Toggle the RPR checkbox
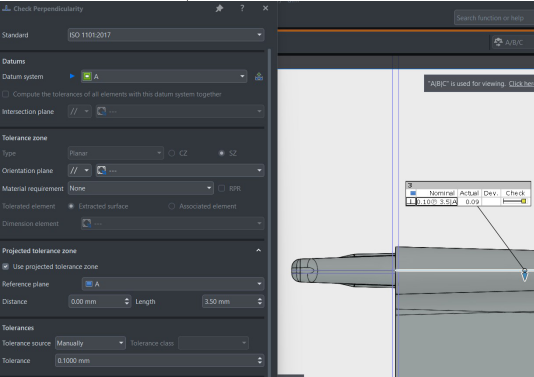Screen dimensions: 534x377 click(x=221, y=188)
